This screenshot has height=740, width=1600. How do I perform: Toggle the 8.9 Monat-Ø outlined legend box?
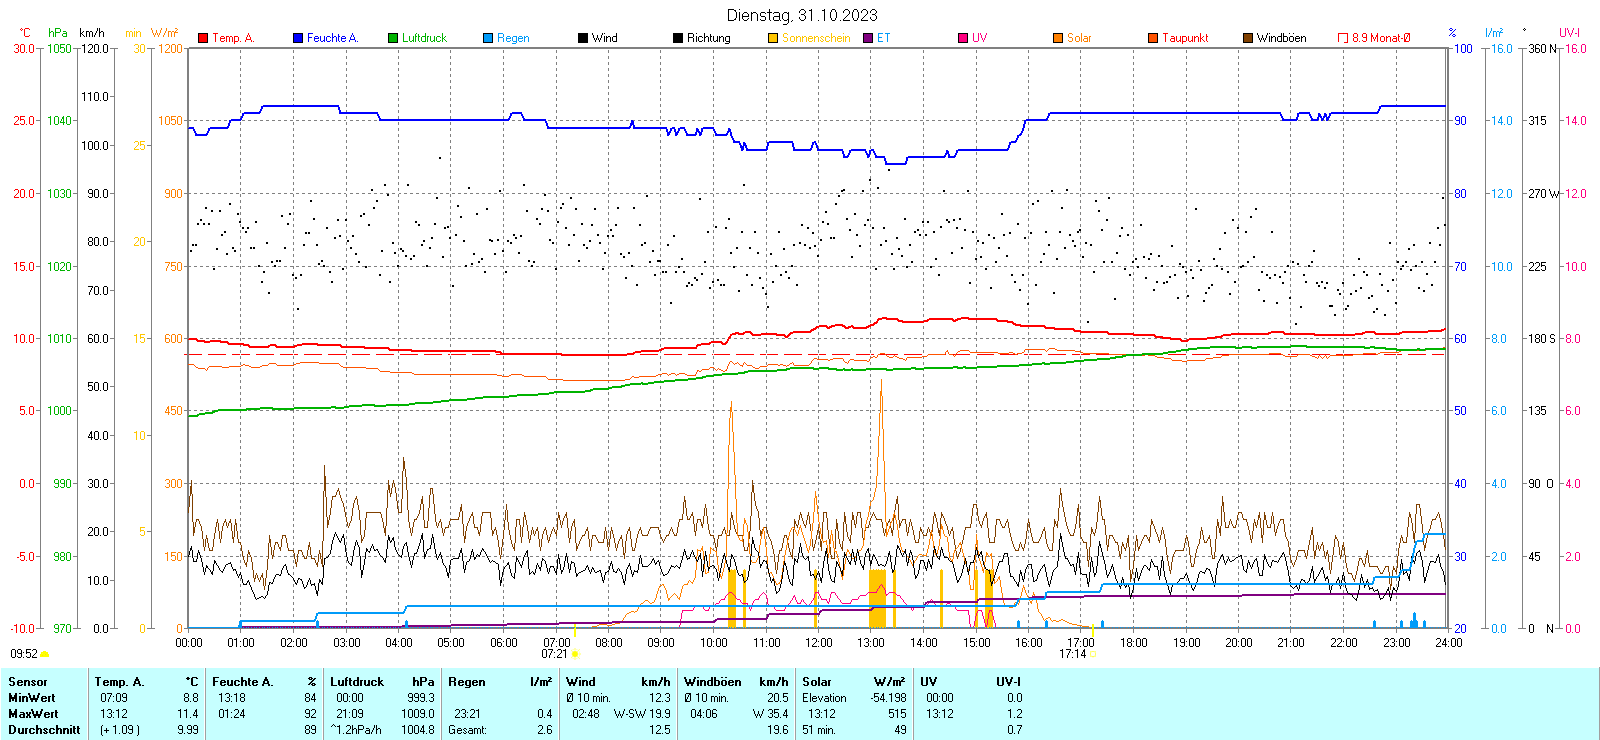1343,38
